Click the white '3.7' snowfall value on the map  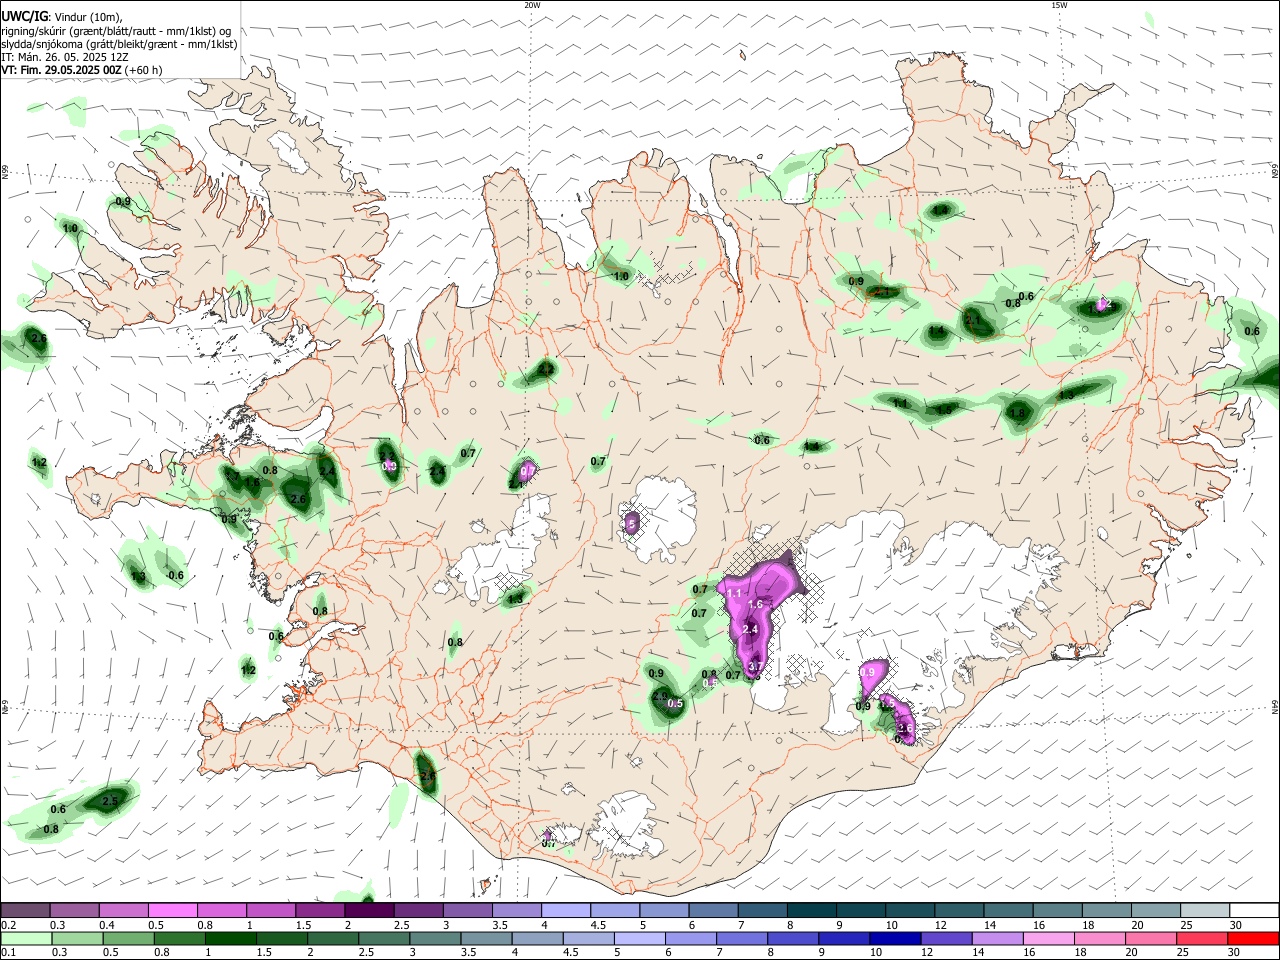click(x=756, y=667)
